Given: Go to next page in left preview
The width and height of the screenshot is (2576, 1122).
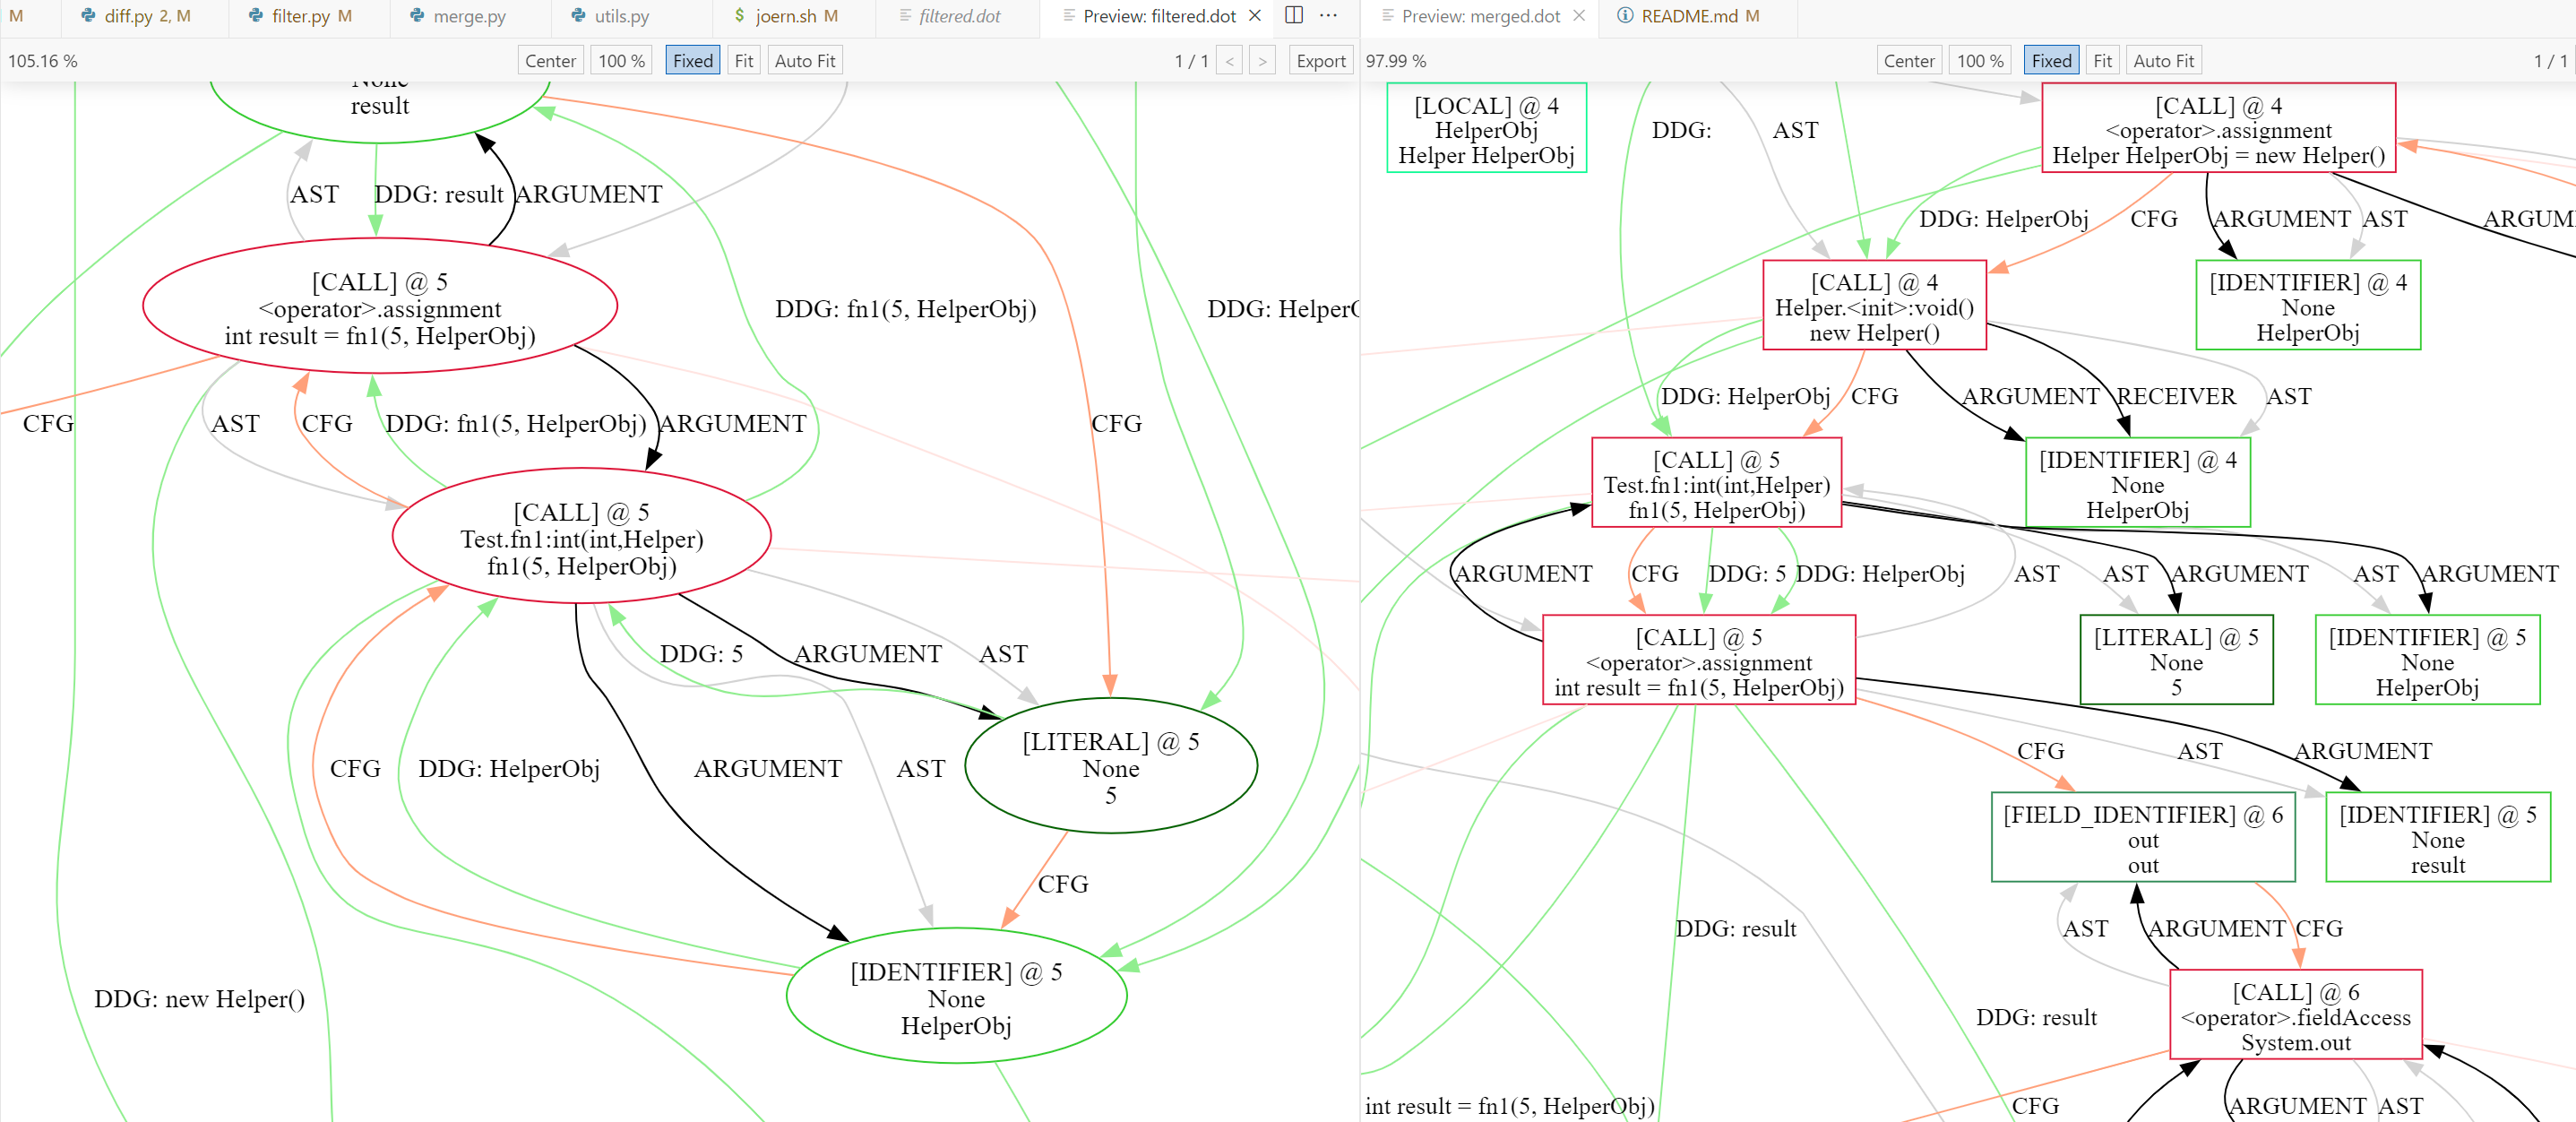Looking at the screenshot, I should tap(1262, 61).
